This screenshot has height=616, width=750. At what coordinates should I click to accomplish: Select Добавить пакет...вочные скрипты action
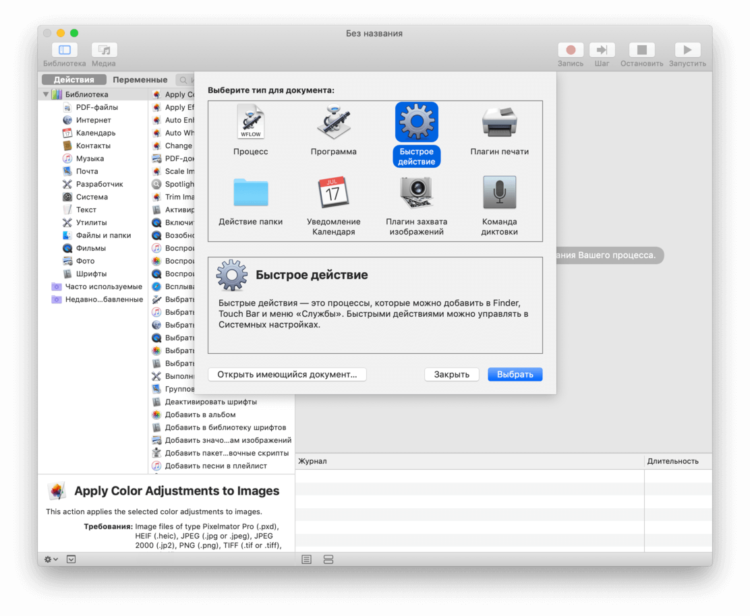227,453
